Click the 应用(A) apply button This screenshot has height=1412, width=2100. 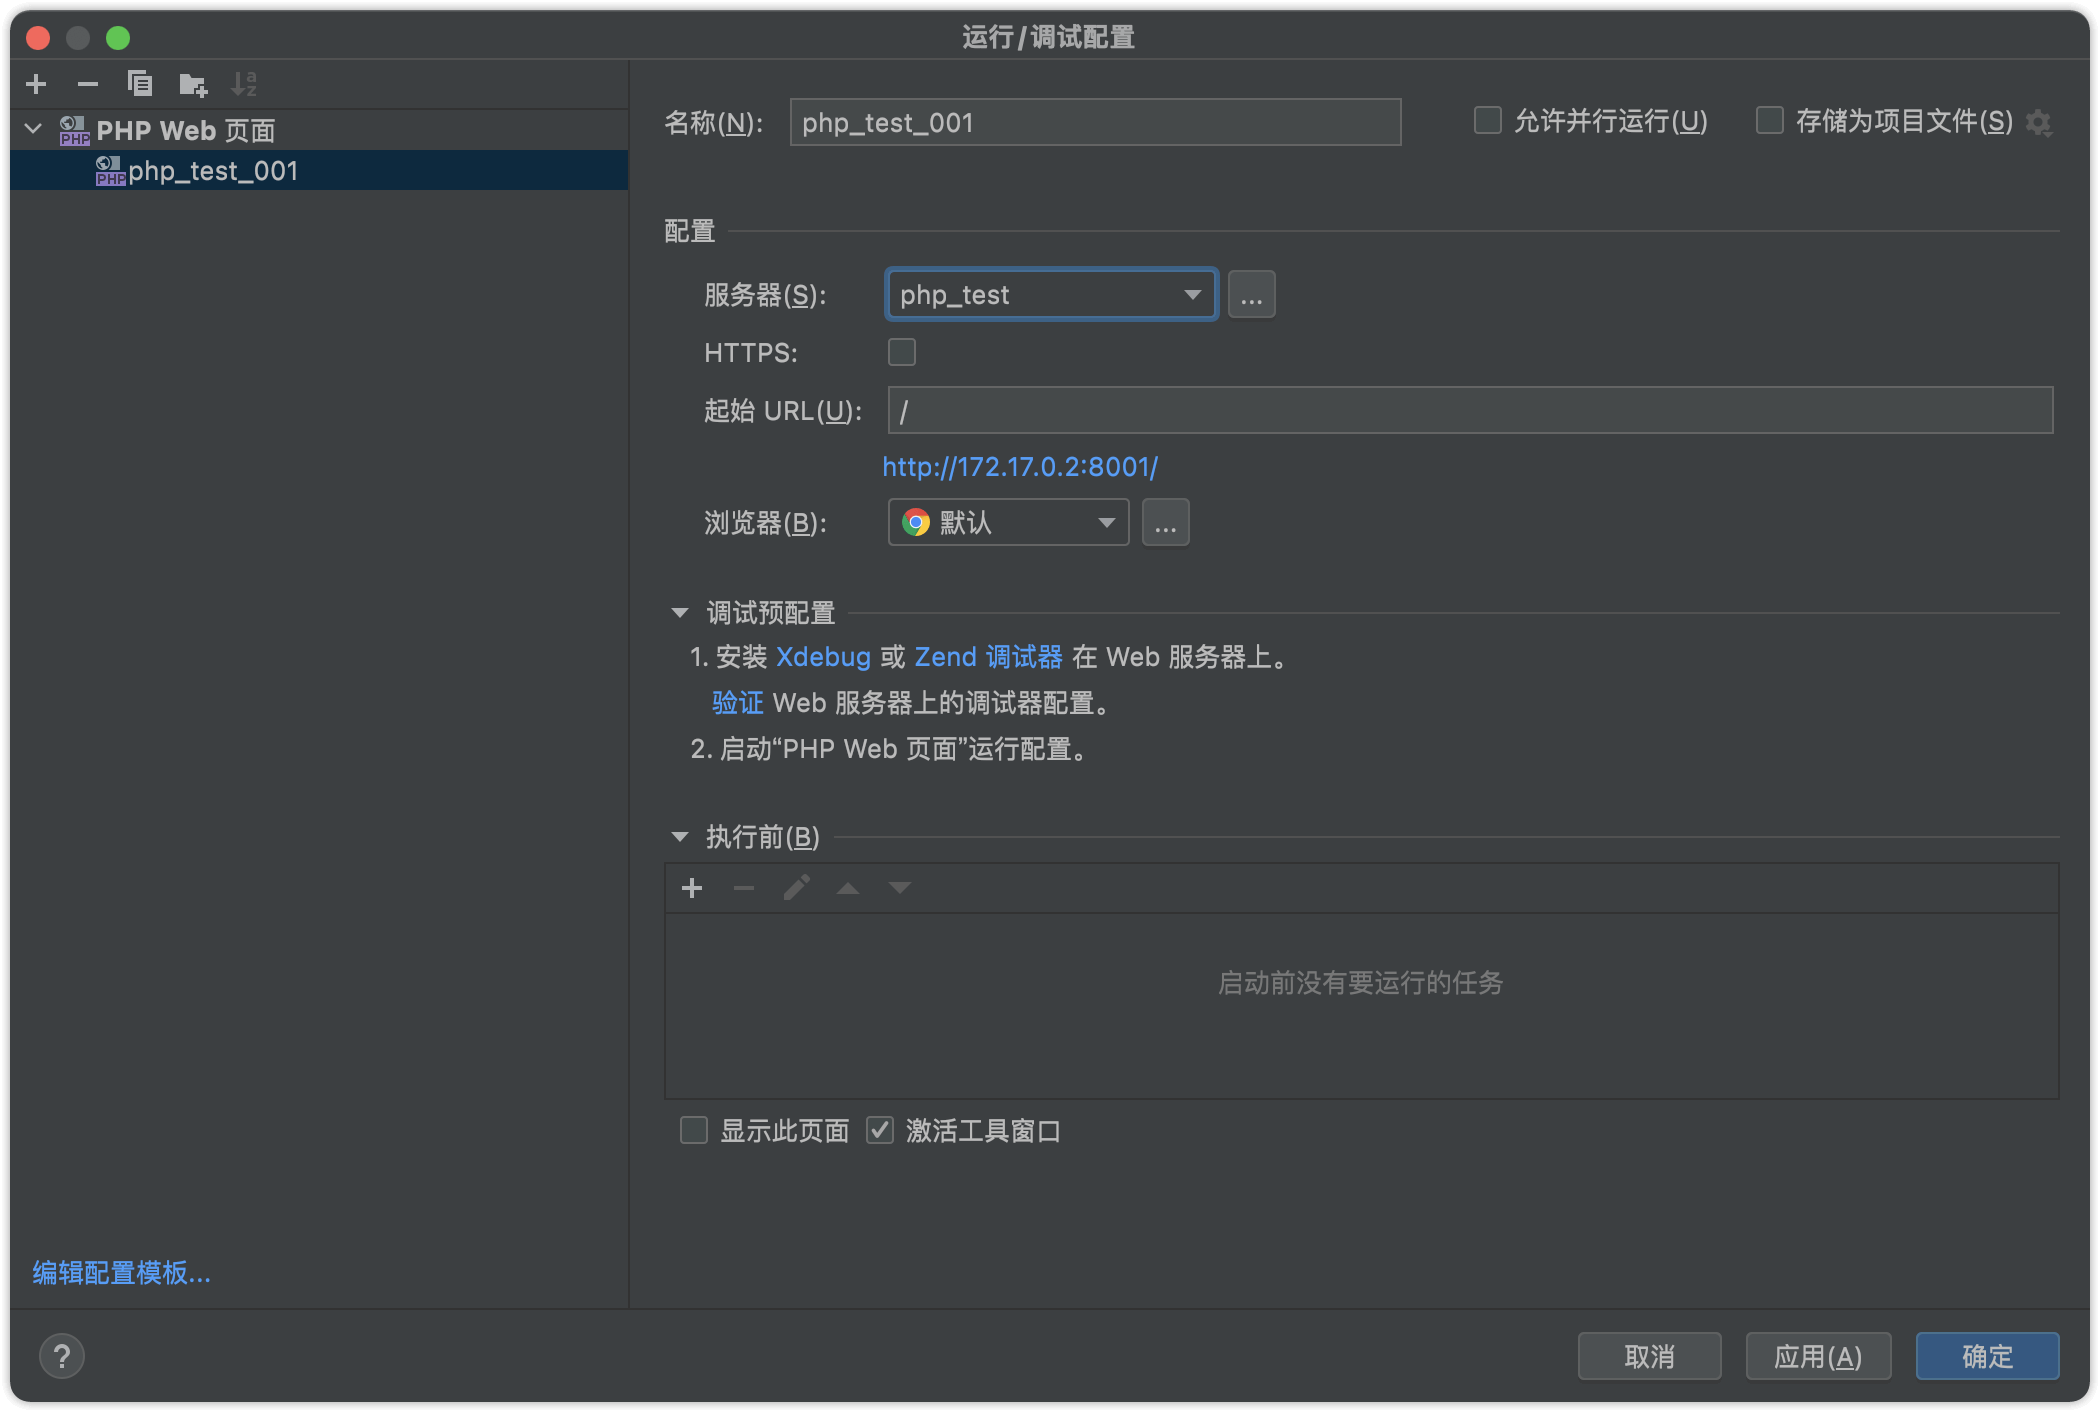tap(1817, 1356)
